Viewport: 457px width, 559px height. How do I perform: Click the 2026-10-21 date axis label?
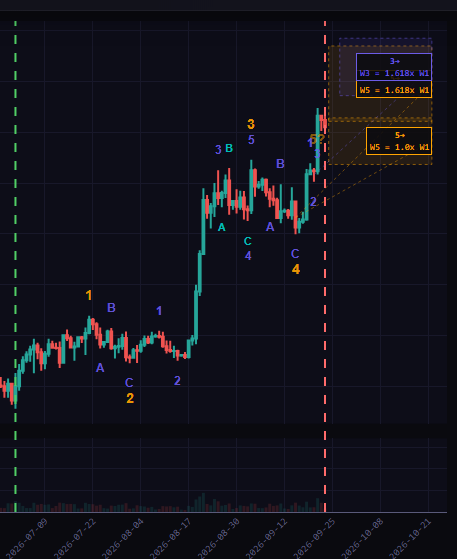pyautogui.click(x=411, y=538)
